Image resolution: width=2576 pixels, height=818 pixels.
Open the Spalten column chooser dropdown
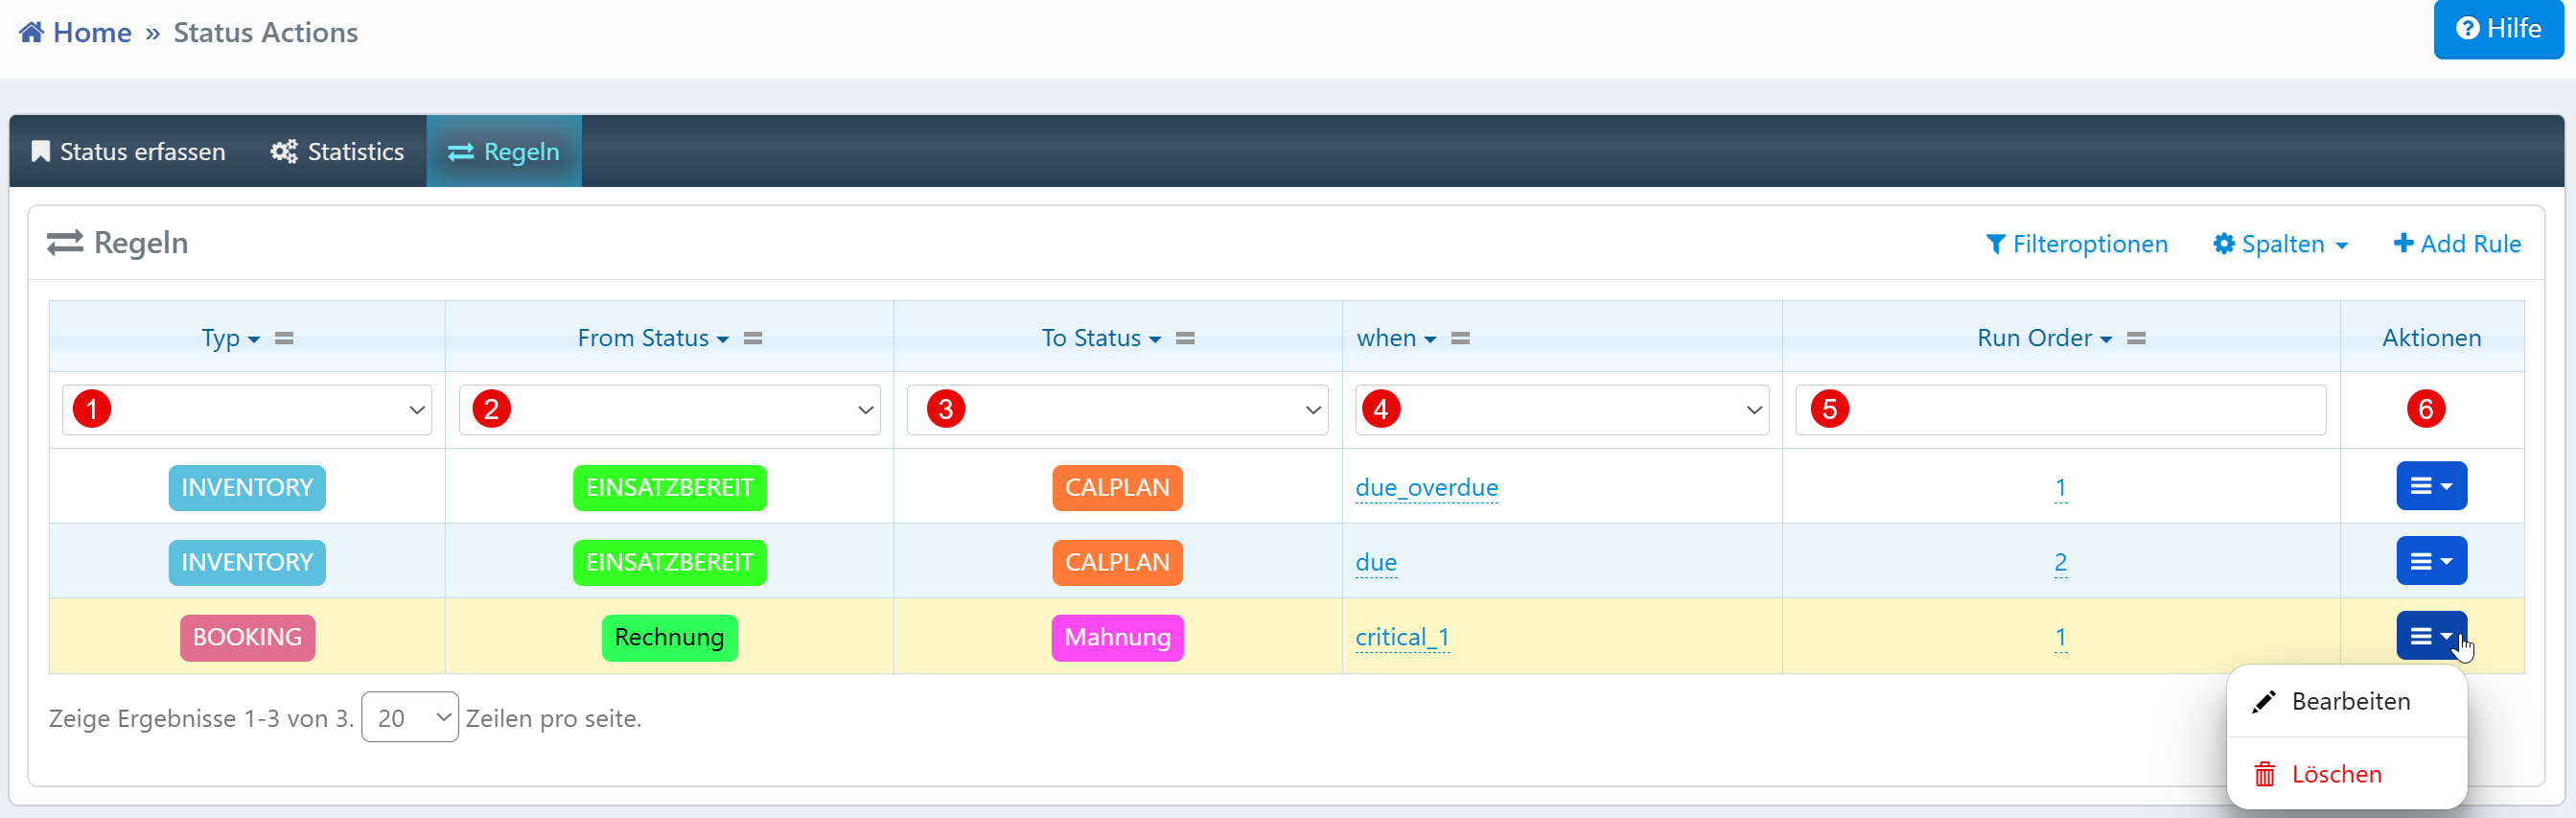2280,244
